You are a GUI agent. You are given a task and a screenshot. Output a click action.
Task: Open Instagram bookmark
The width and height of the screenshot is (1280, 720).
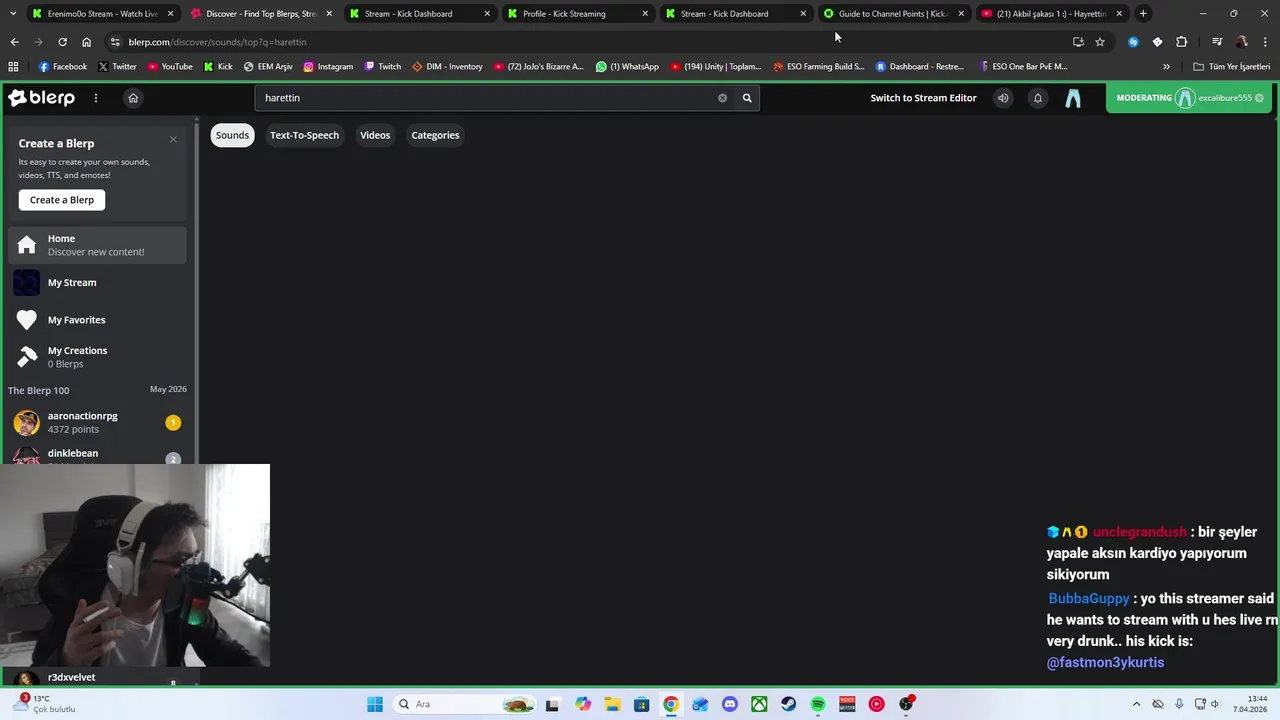tap(328, 67)
